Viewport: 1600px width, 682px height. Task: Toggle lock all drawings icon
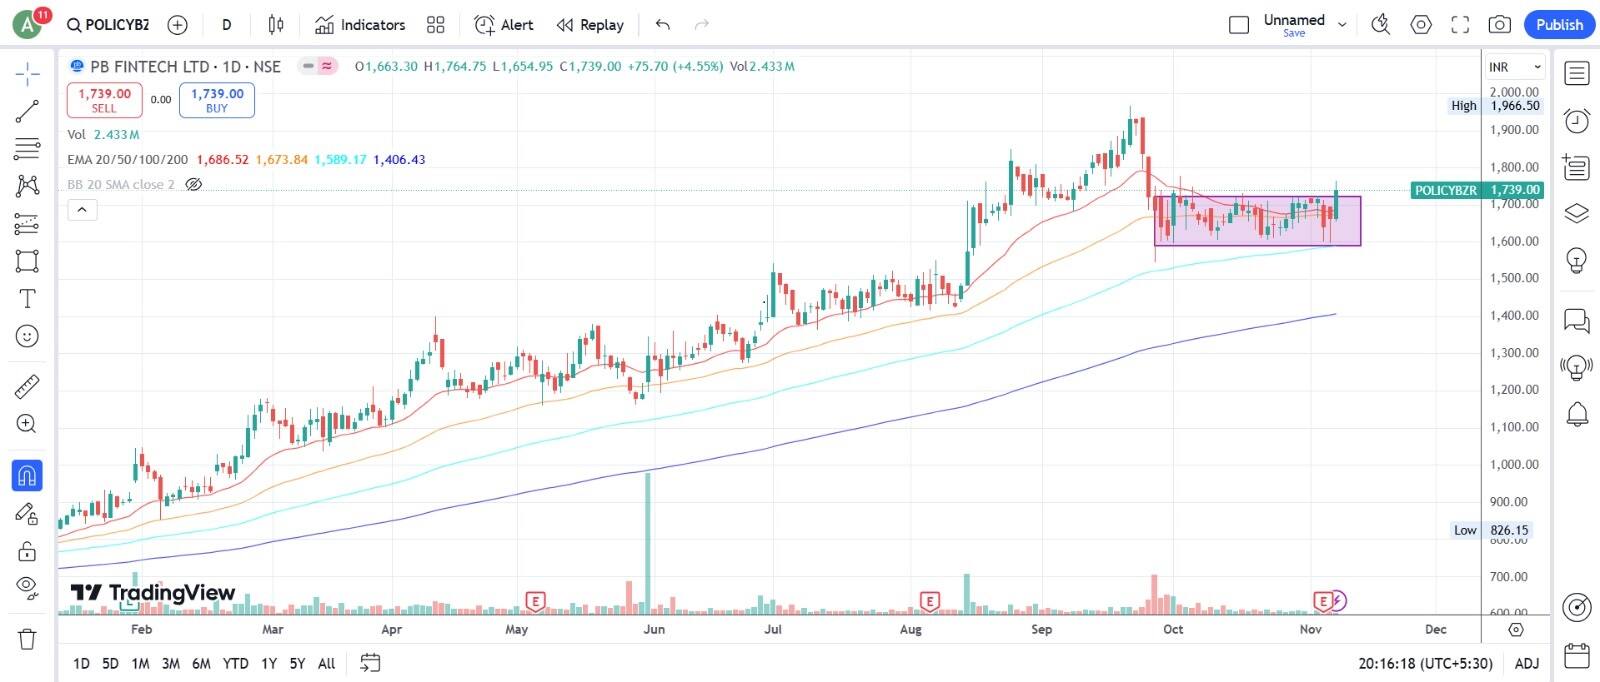point(27,552)
